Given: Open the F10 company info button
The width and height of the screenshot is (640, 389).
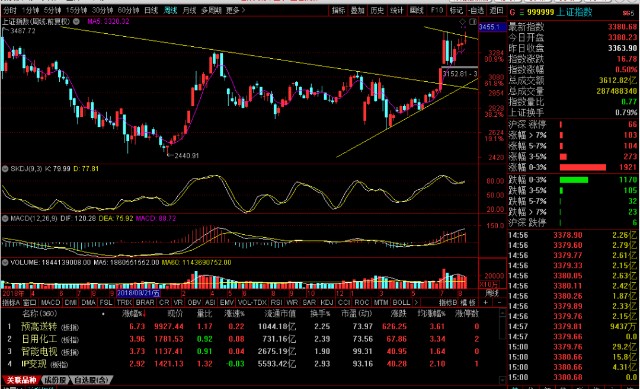Looking at the screenshot, I should [x=436, y=11].
